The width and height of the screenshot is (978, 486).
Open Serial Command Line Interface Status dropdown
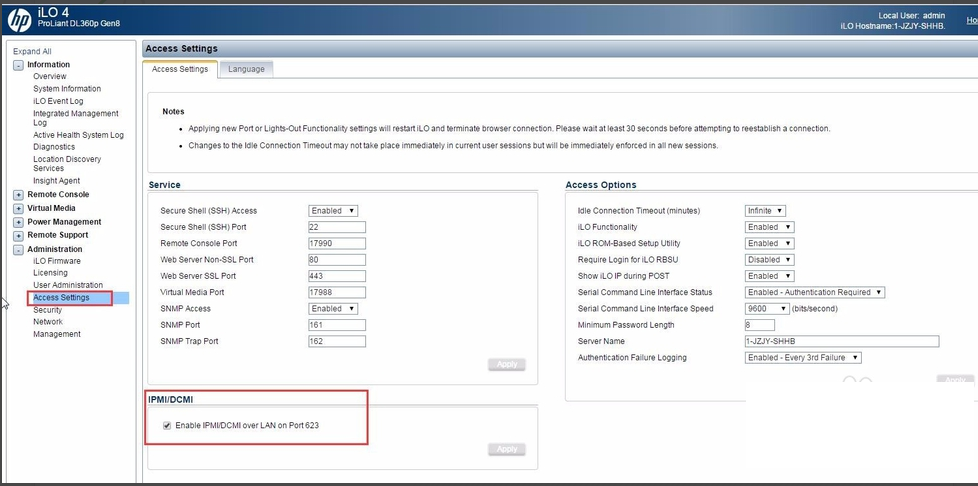tap(815, 292)
